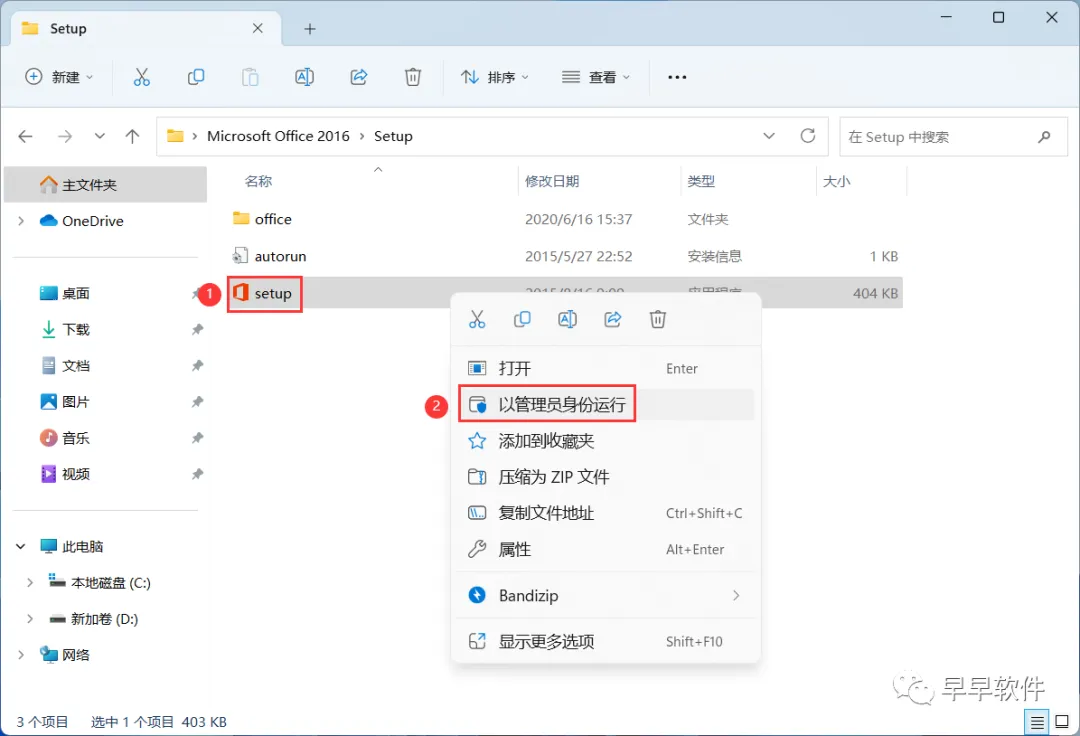Viewport: 1080px width, 736px height.
Task: Open the toolbar's three-dots more options
Action: 677,77
